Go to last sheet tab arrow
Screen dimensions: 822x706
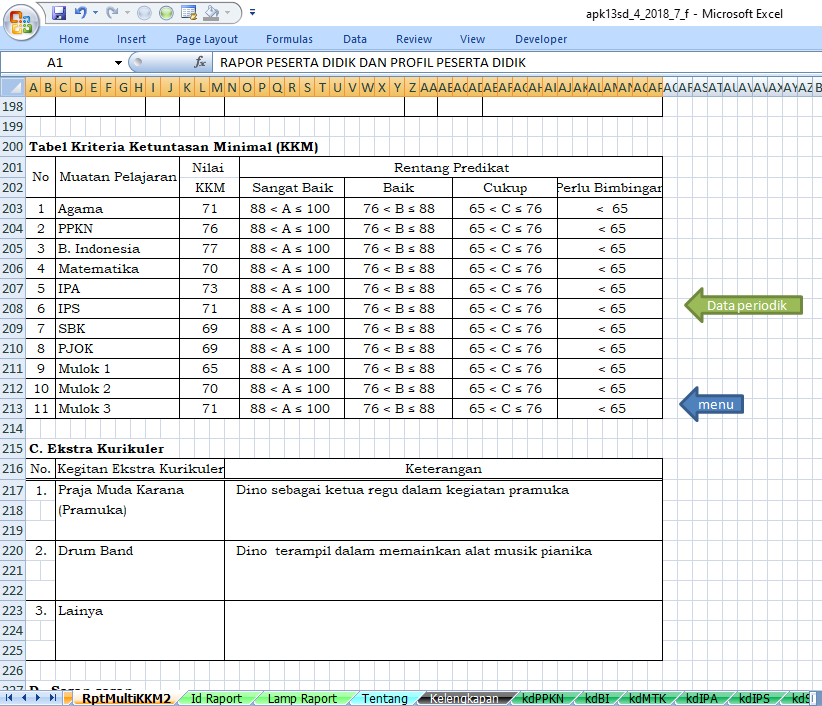click(52, 698)
